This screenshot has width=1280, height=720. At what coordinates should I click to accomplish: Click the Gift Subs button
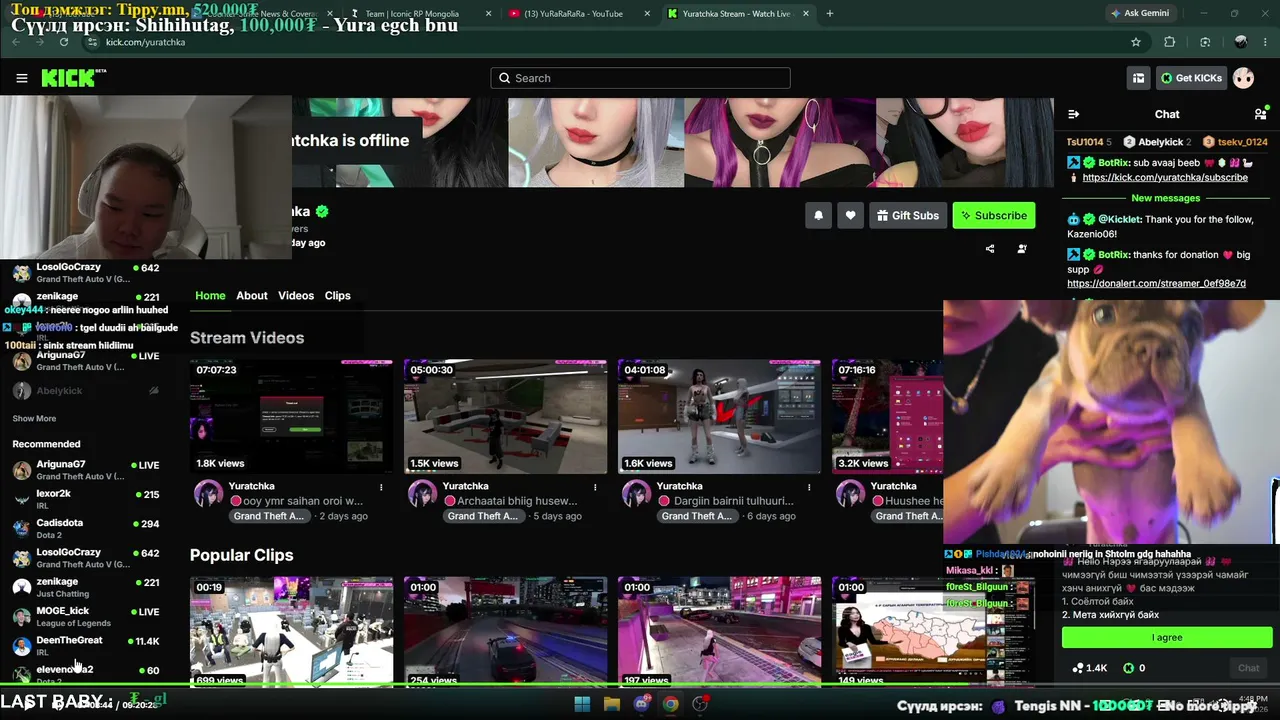(907, 215)
